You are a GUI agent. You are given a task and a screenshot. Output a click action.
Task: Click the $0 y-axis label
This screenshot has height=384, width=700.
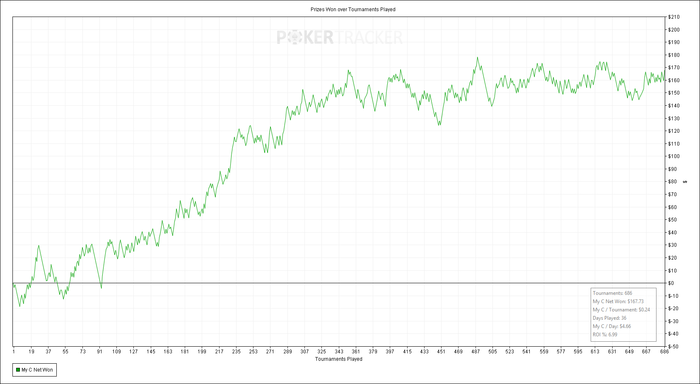click(671, 283)
